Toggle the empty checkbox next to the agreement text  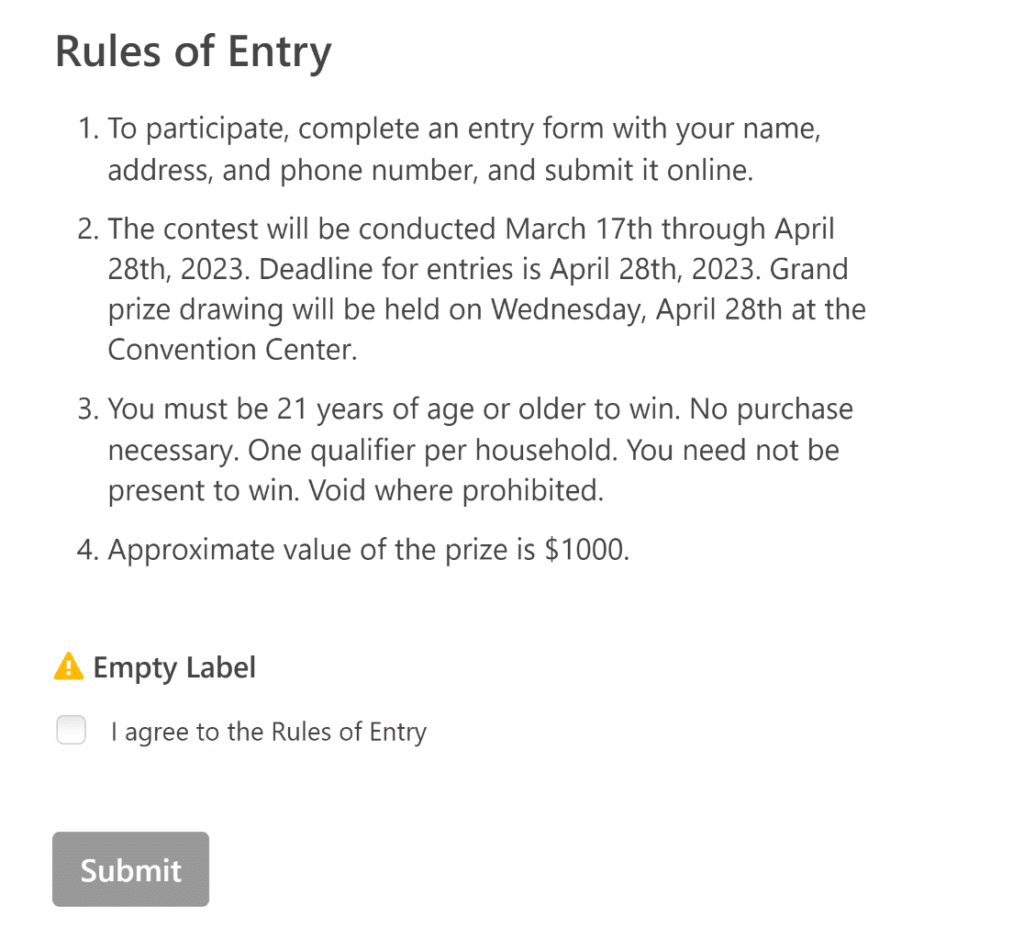pyautogui.click(x=71, y=730)
